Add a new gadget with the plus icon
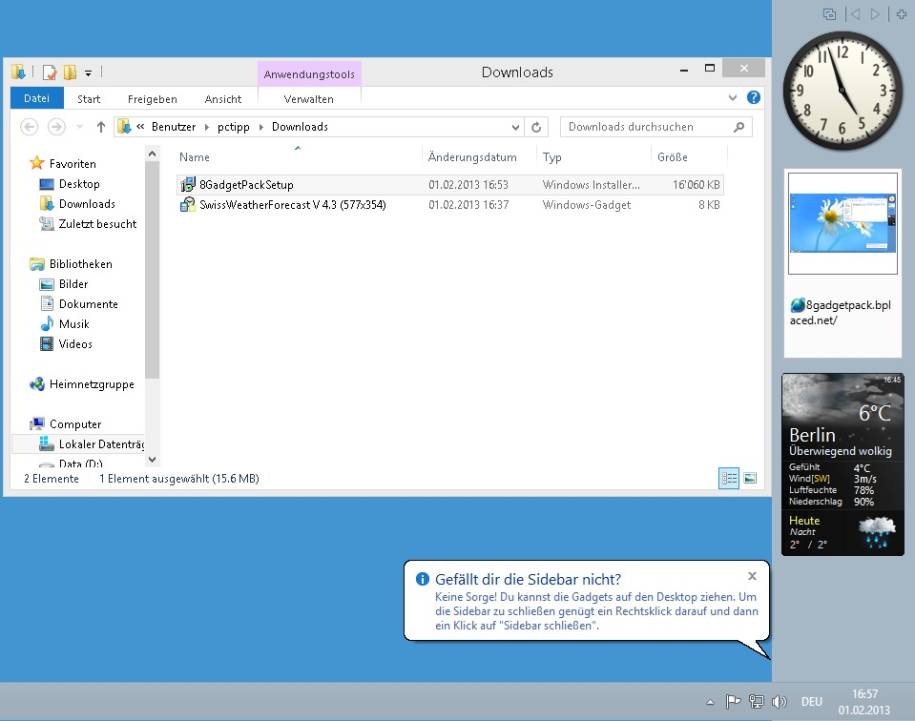Screen dimensions: 915x721 (x=901, y=14)
